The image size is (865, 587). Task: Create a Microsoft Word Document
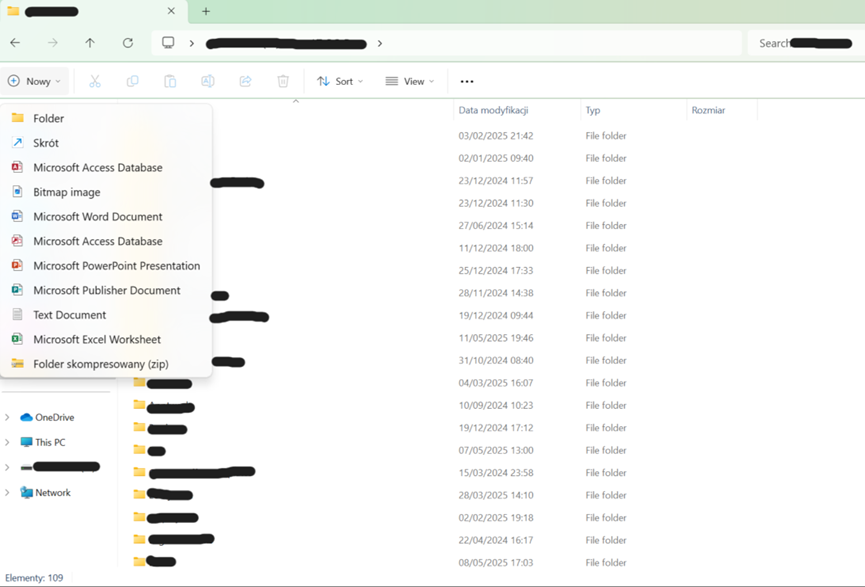106,217
